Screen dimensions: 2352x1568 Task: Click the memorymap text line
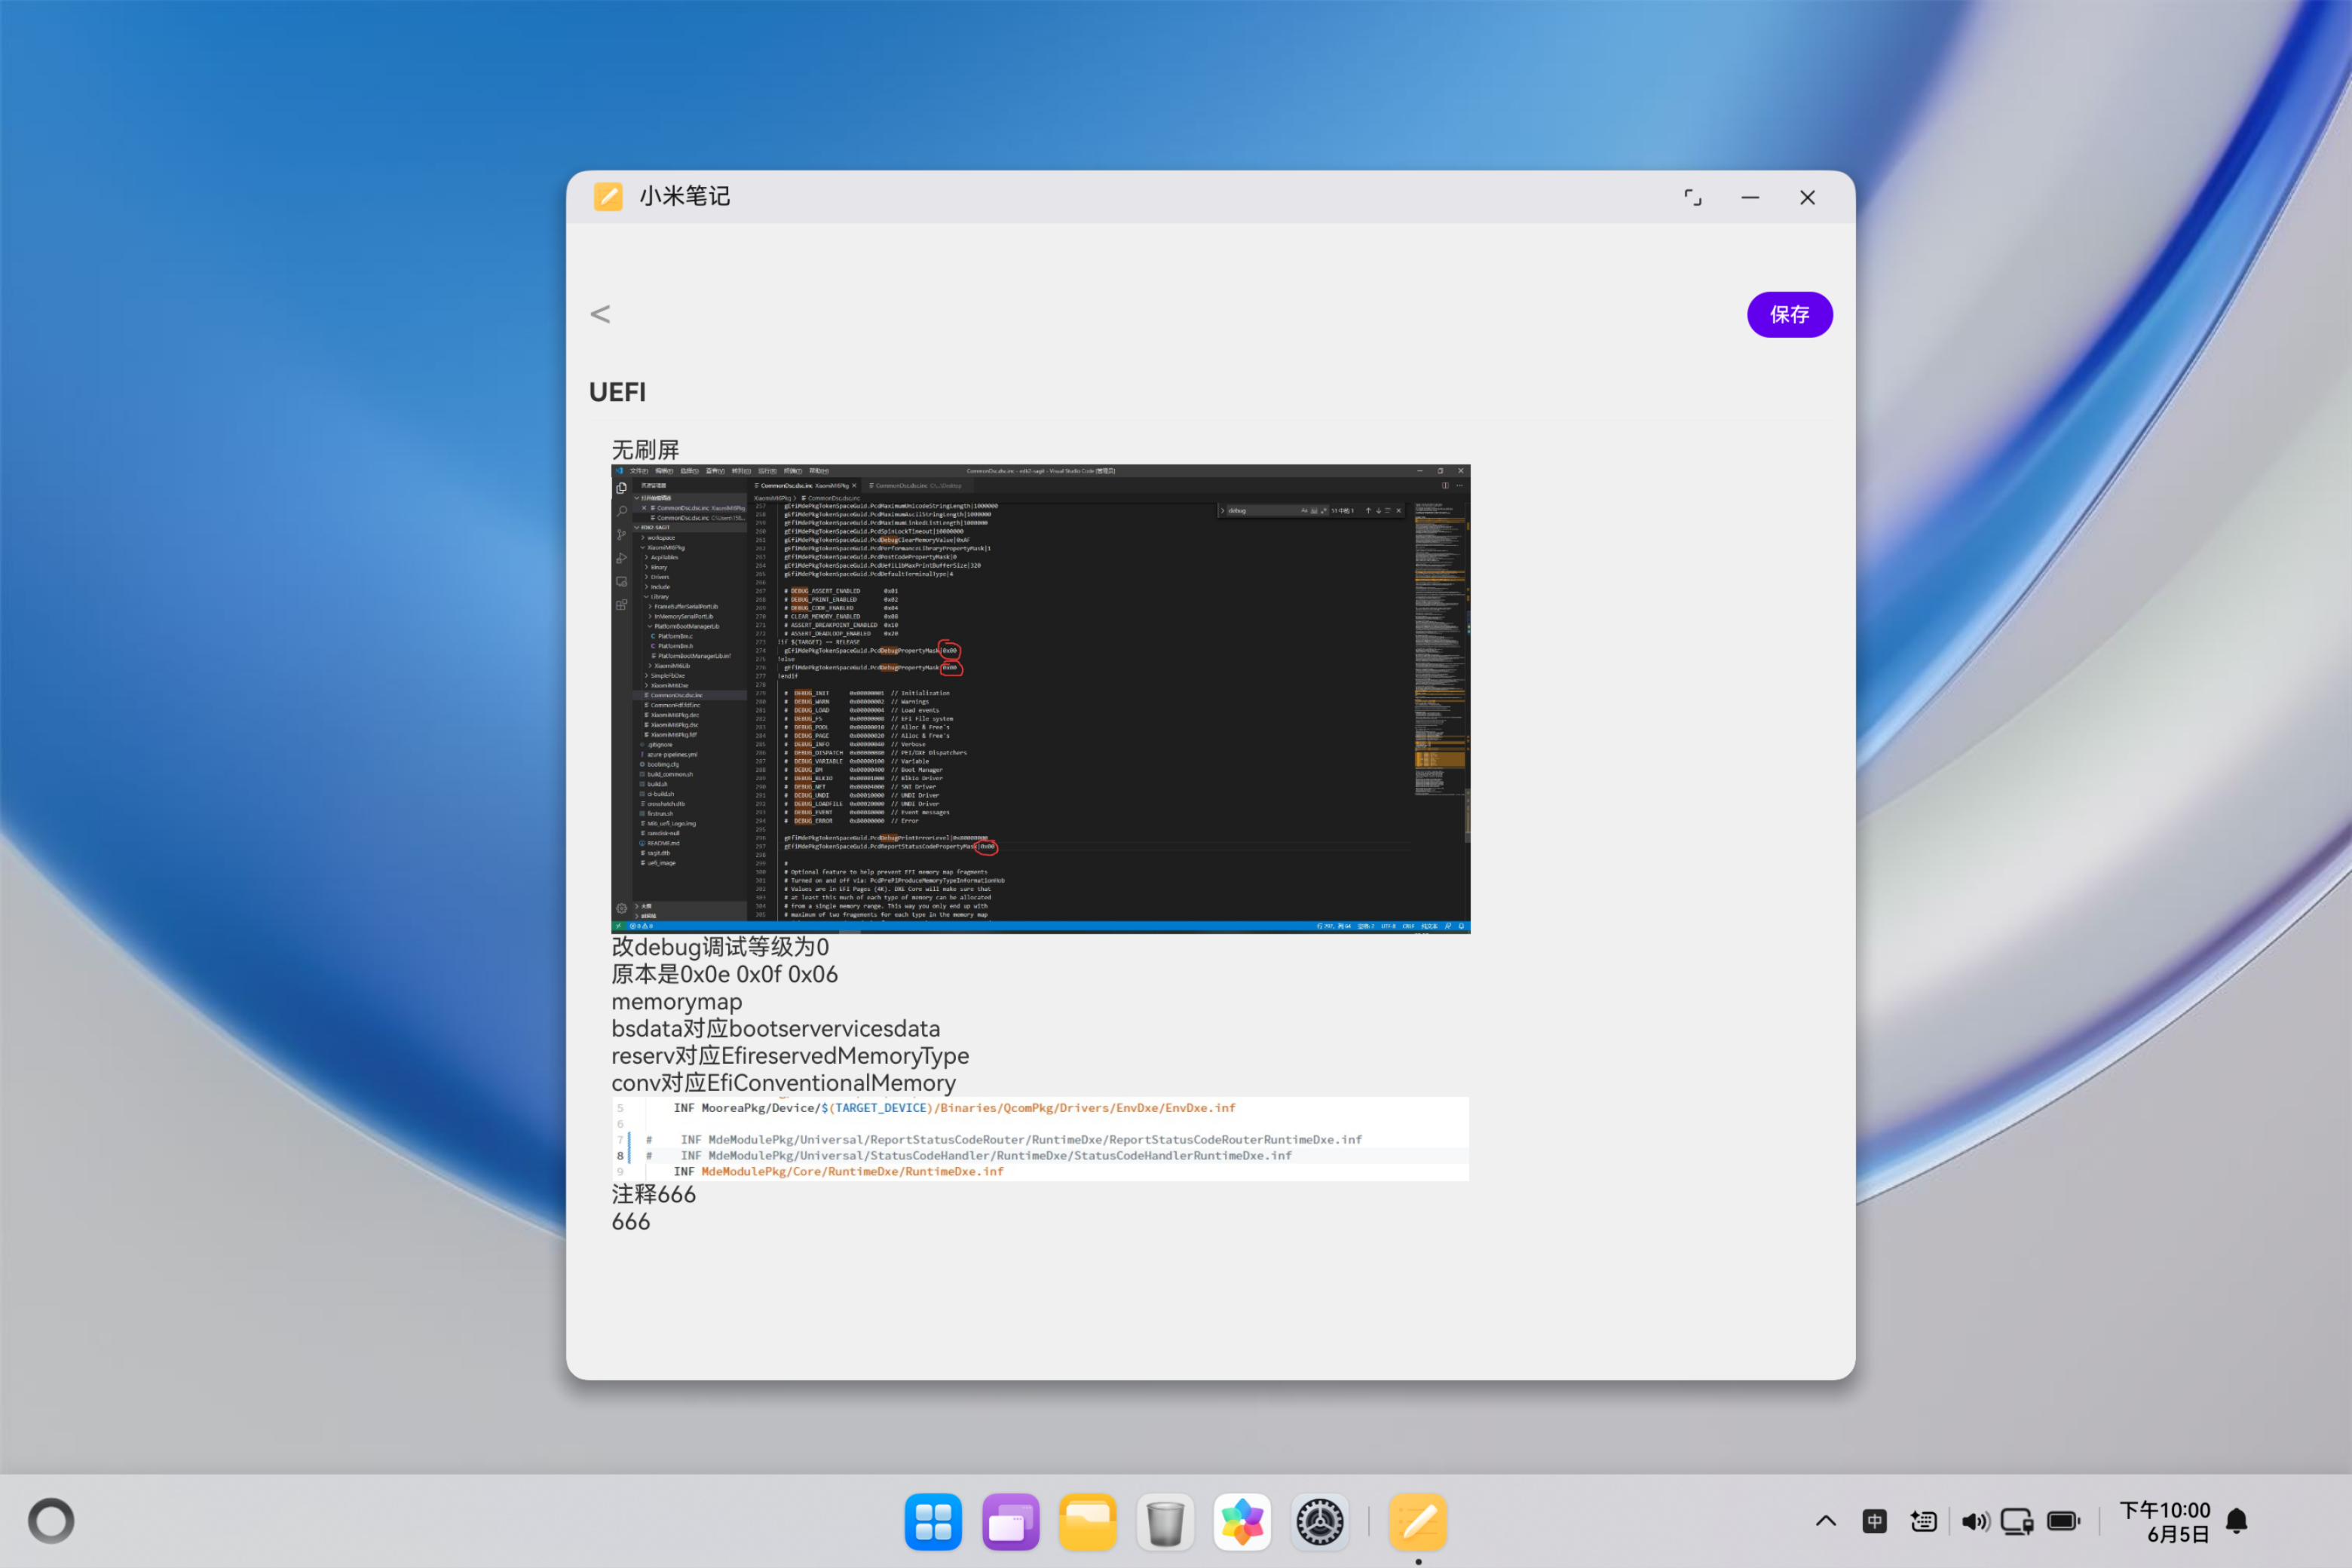tap(677, 1001)
